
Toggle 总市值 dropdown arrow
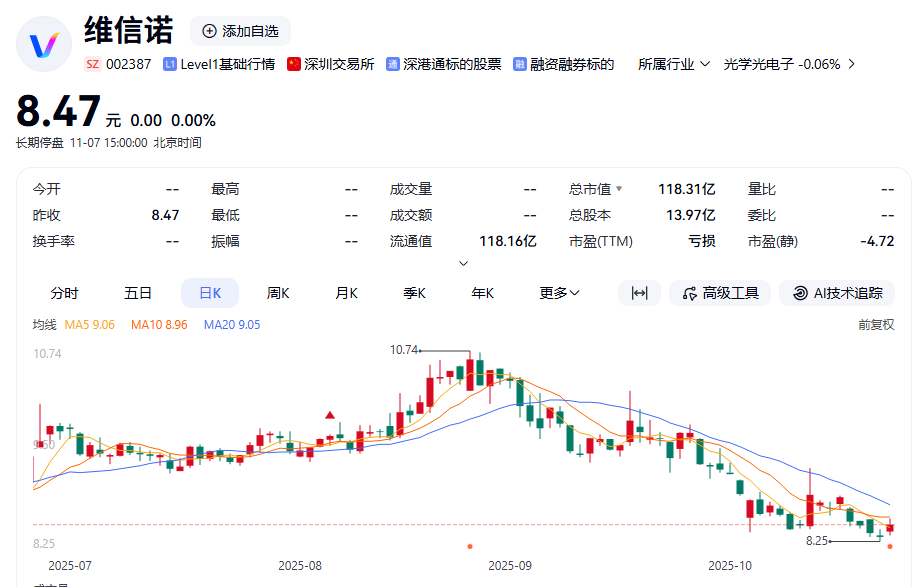(619, 189)
